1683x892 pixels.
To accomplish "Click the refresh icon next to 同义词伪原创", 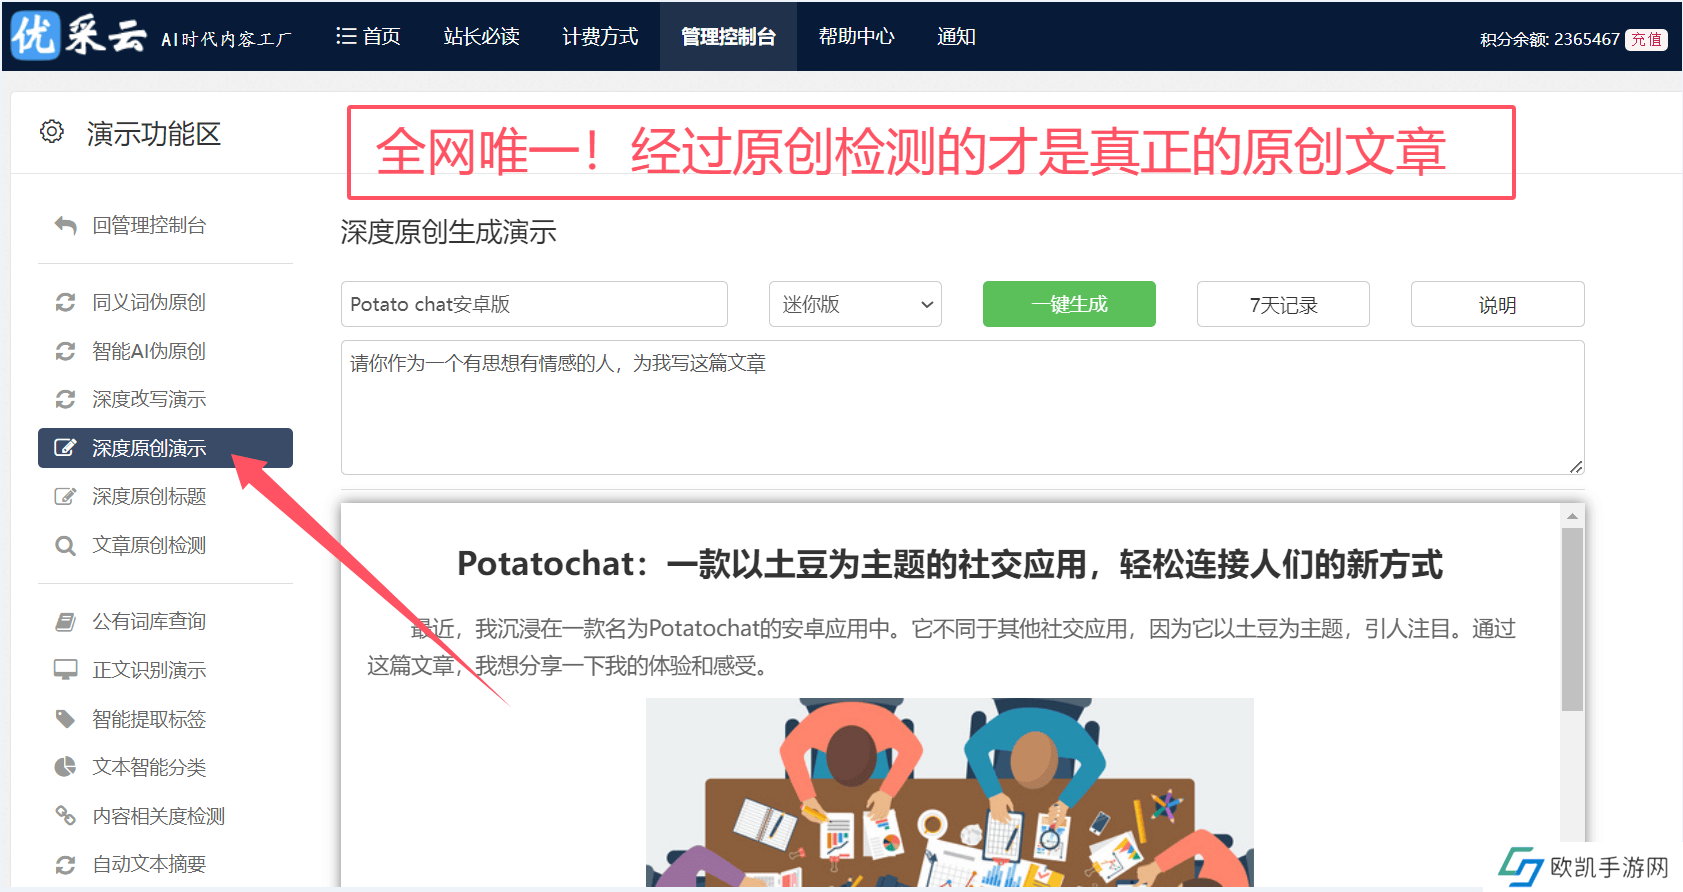I will point(65,302).
